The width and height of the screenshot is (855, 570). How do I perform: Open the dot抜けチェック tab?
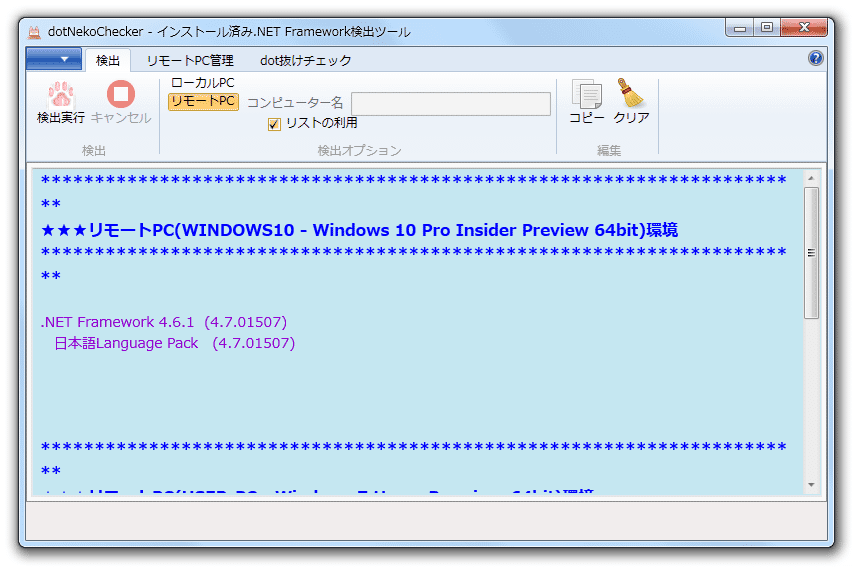pos(305,61)
